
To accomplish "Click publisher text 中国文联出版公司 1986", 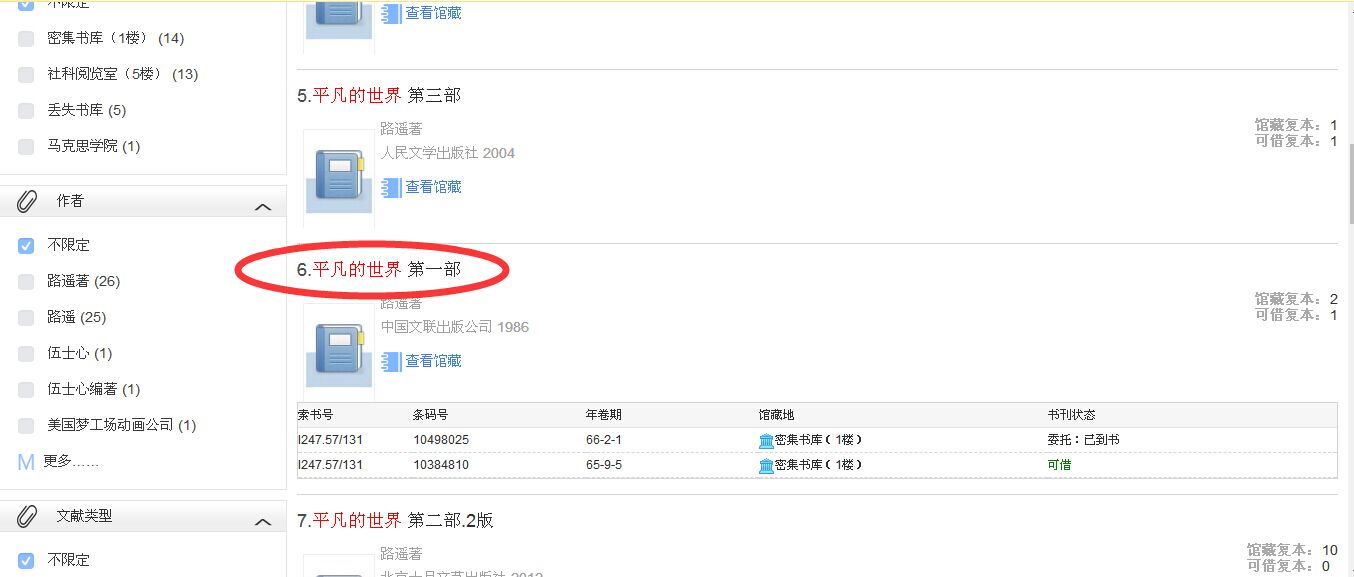I will (x=455, y=327).
